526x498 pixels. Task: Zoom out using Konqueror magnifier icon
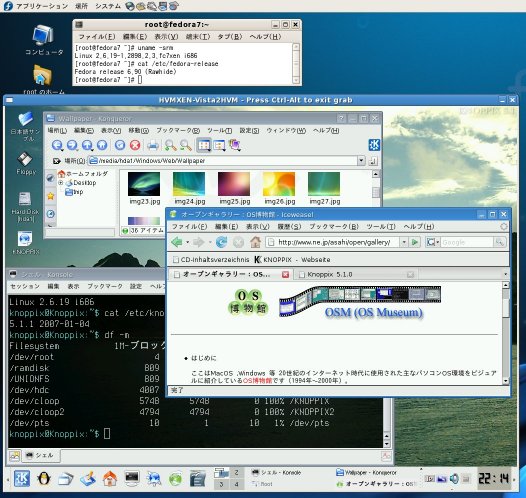coord(186,145)
